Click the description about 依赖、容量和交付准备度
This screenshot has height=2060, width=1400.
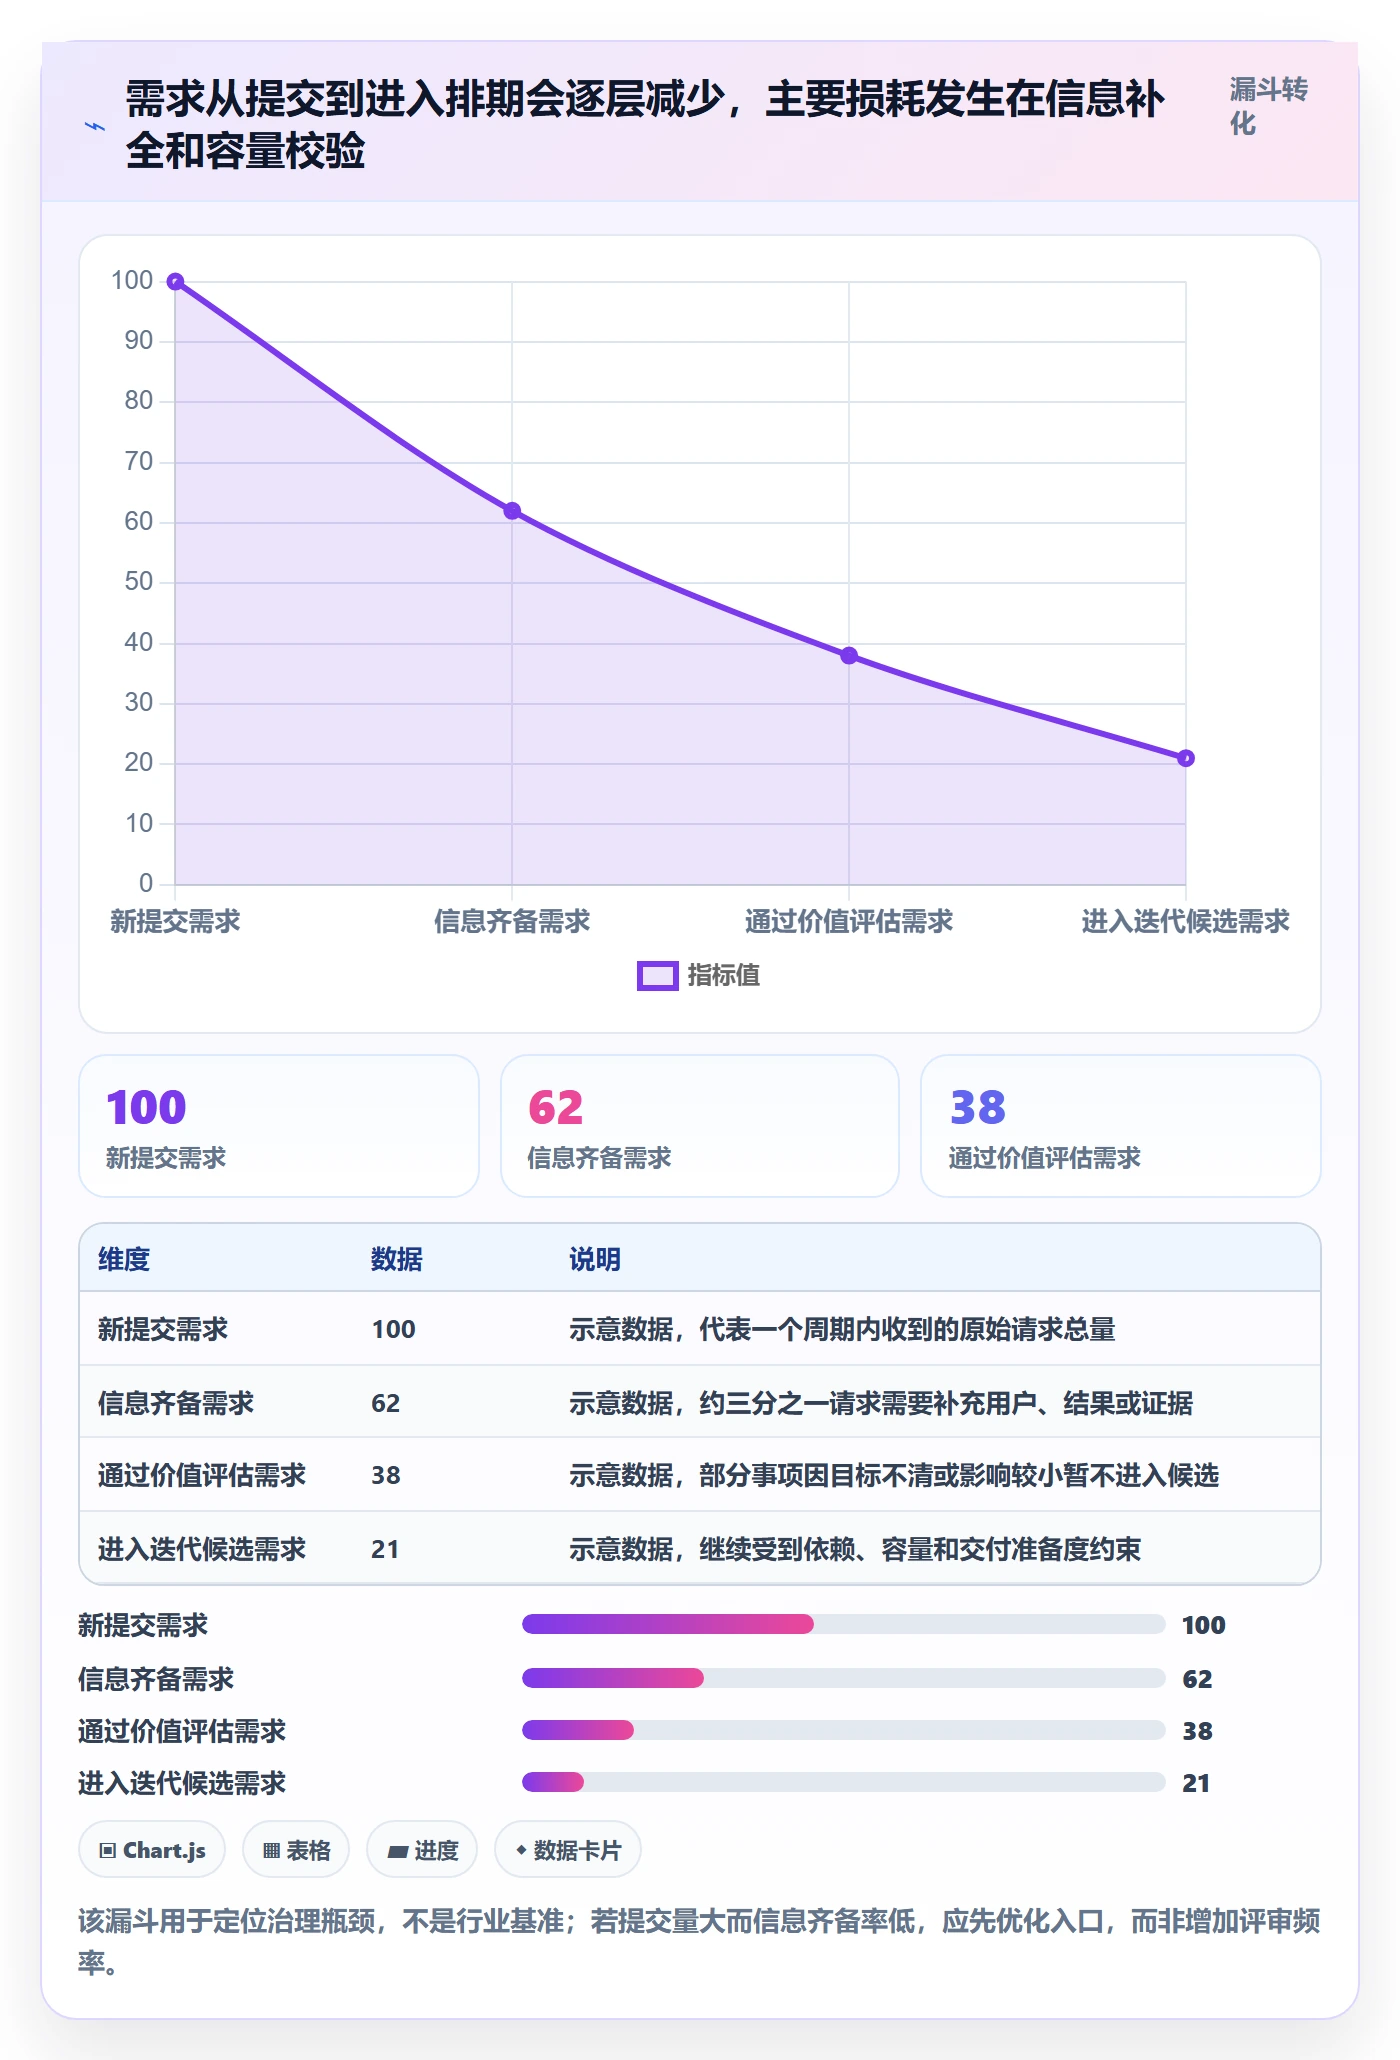(855, 1549)
